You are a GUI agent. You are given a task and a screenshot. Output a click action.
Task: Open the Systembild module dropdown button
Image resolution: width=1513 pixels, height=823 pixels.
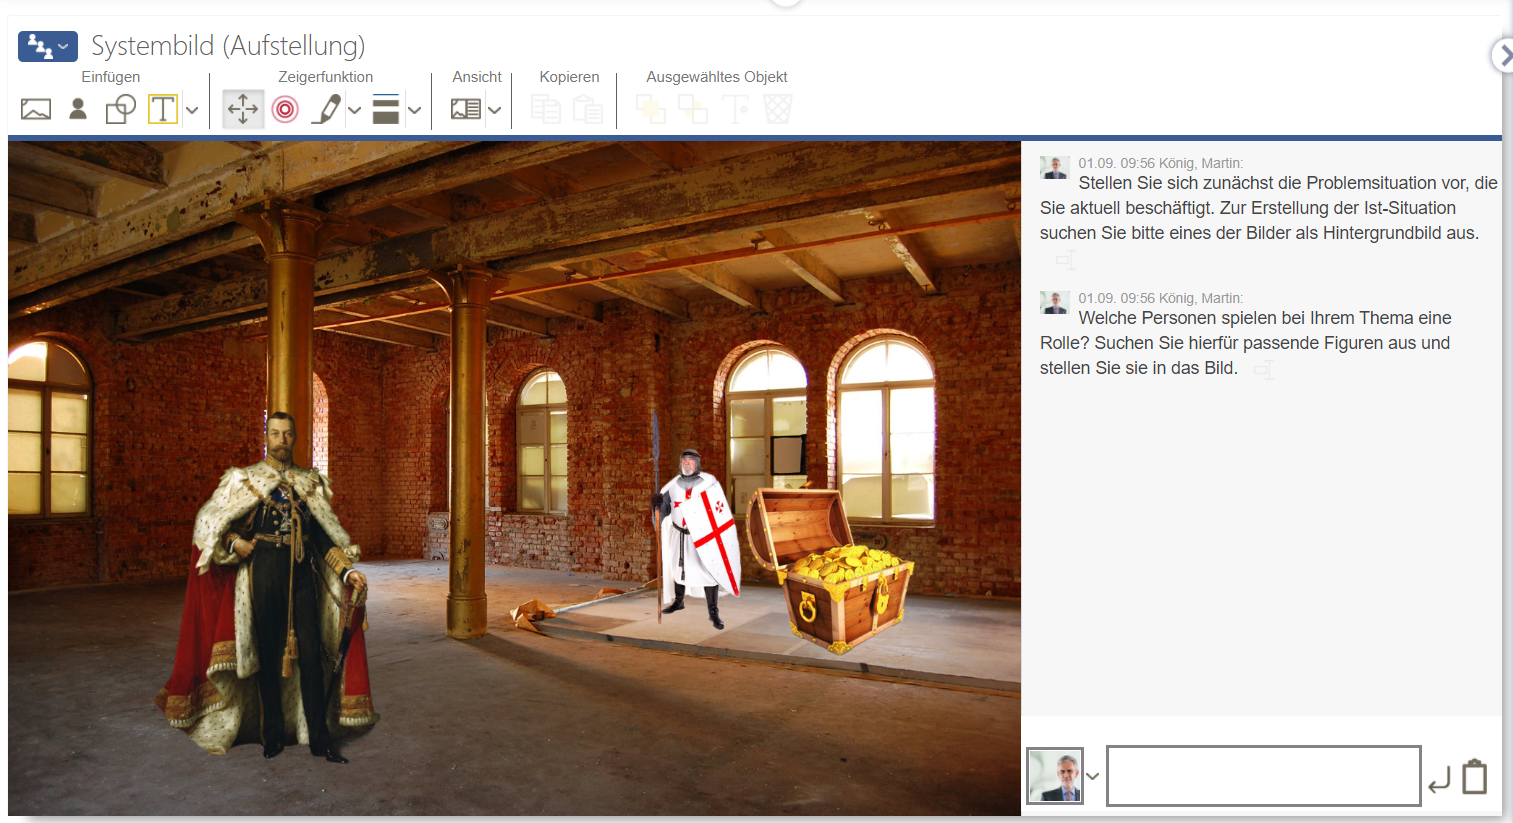(48, 46)
